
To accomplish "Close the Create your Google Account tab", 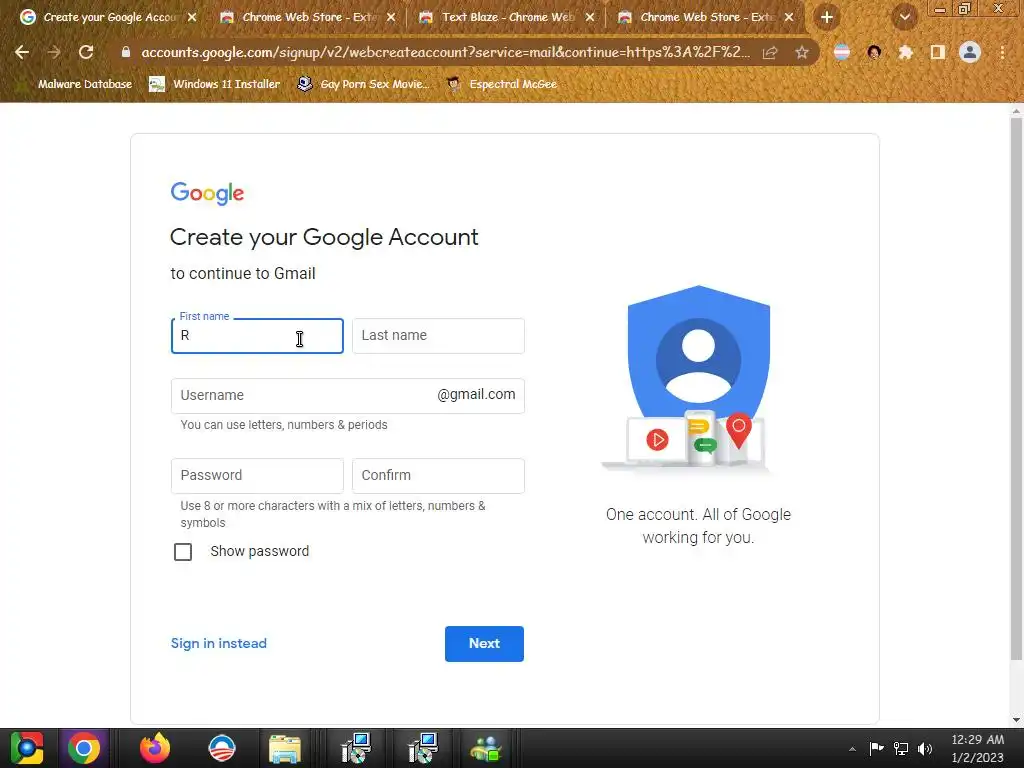I will pos(192,18).
